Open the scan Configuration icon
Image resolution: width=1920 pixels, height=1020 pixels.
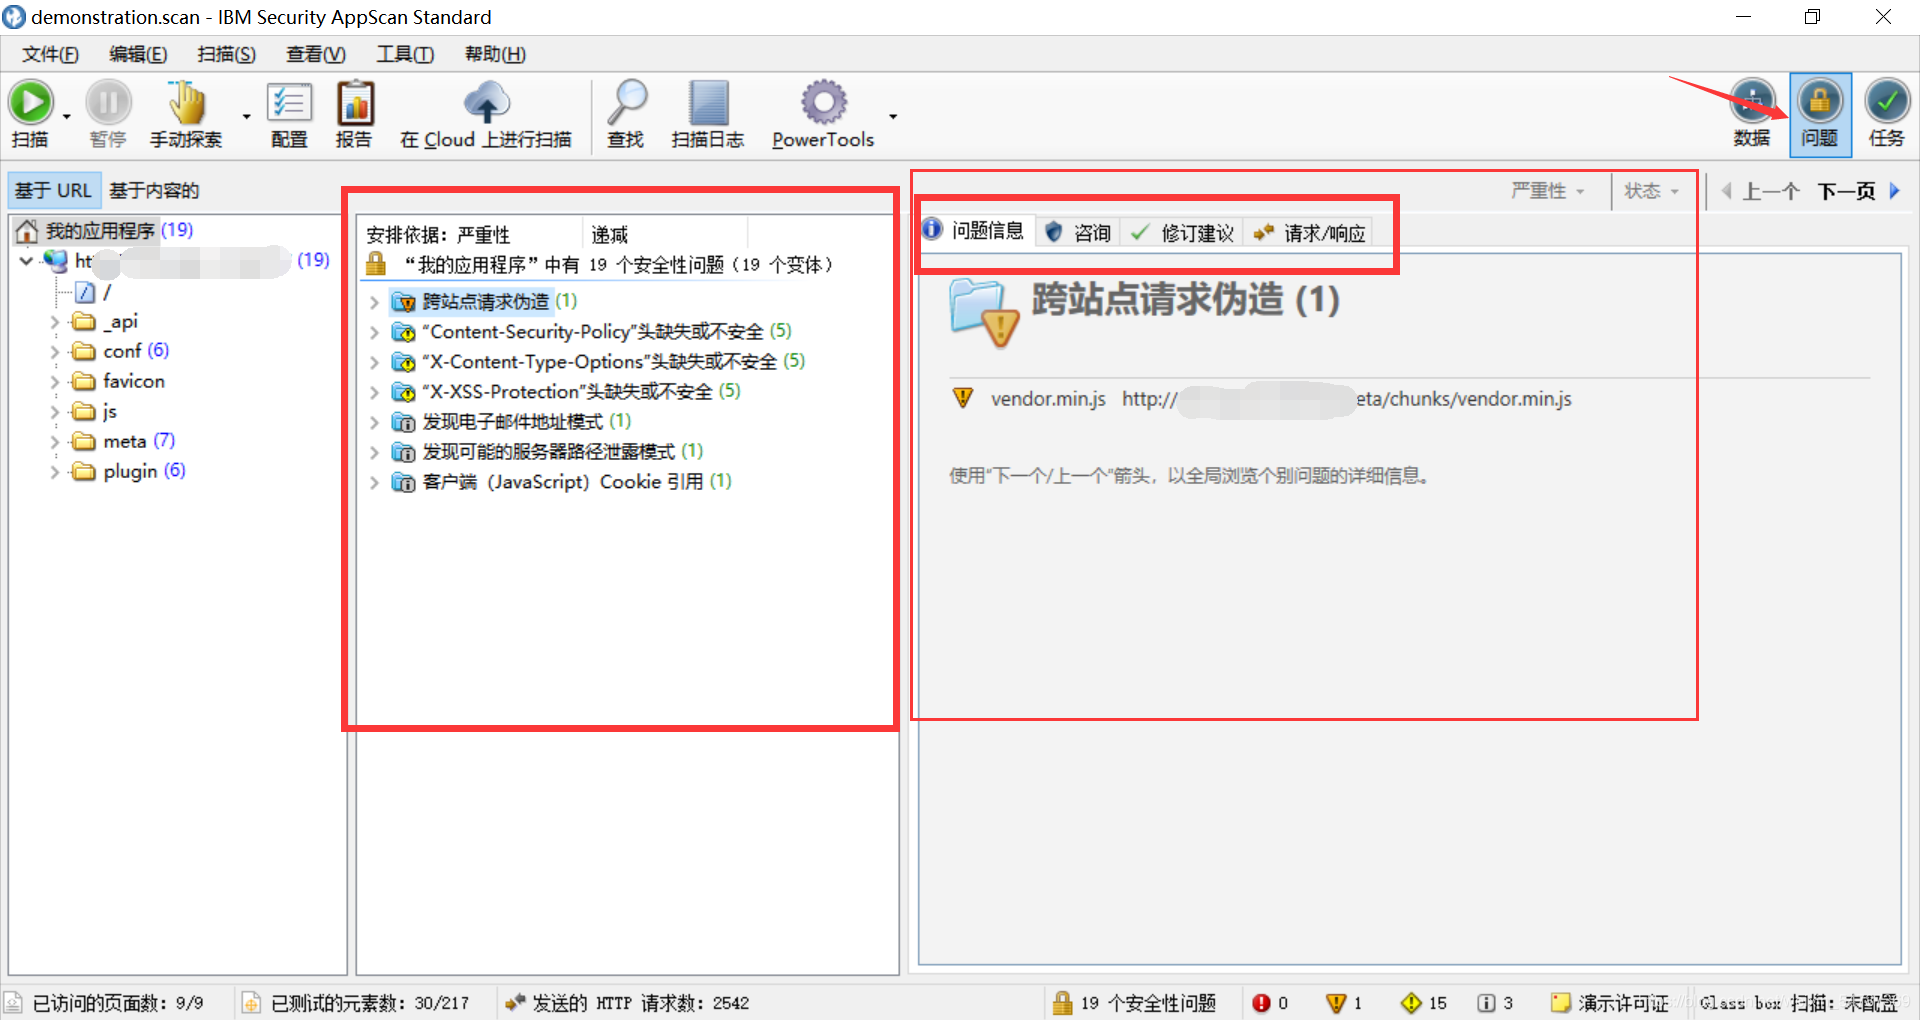(x=289, y=103)
